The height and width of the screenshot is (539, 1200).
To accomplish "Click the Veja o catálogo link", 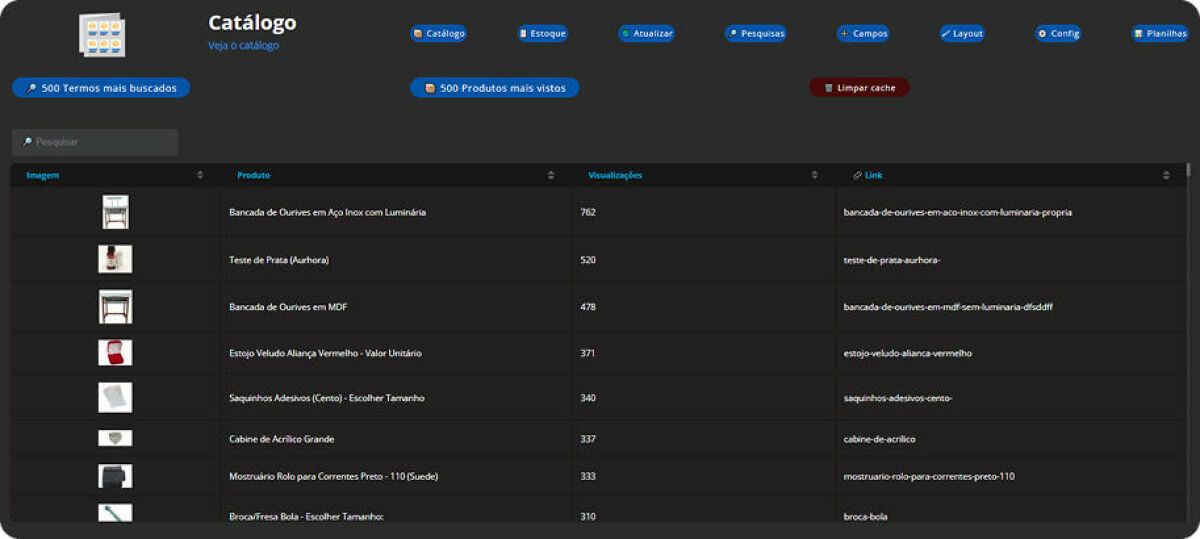I will 243,46.
